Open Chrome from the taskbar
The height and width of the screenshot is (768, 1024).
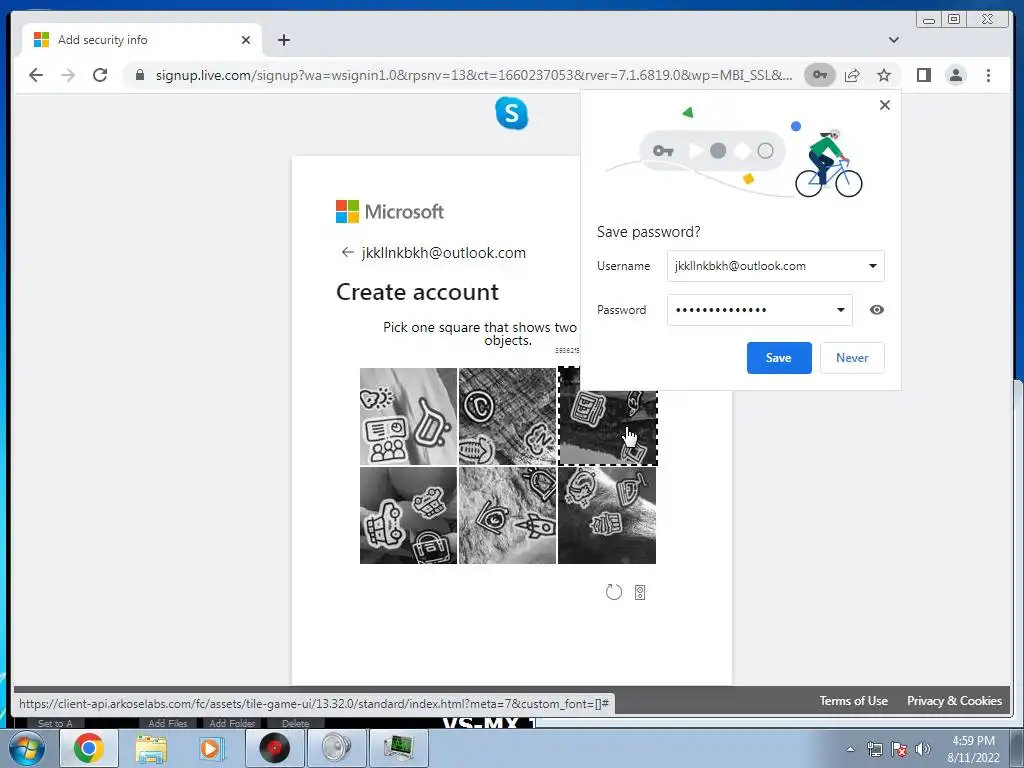[x=89, y=748]
